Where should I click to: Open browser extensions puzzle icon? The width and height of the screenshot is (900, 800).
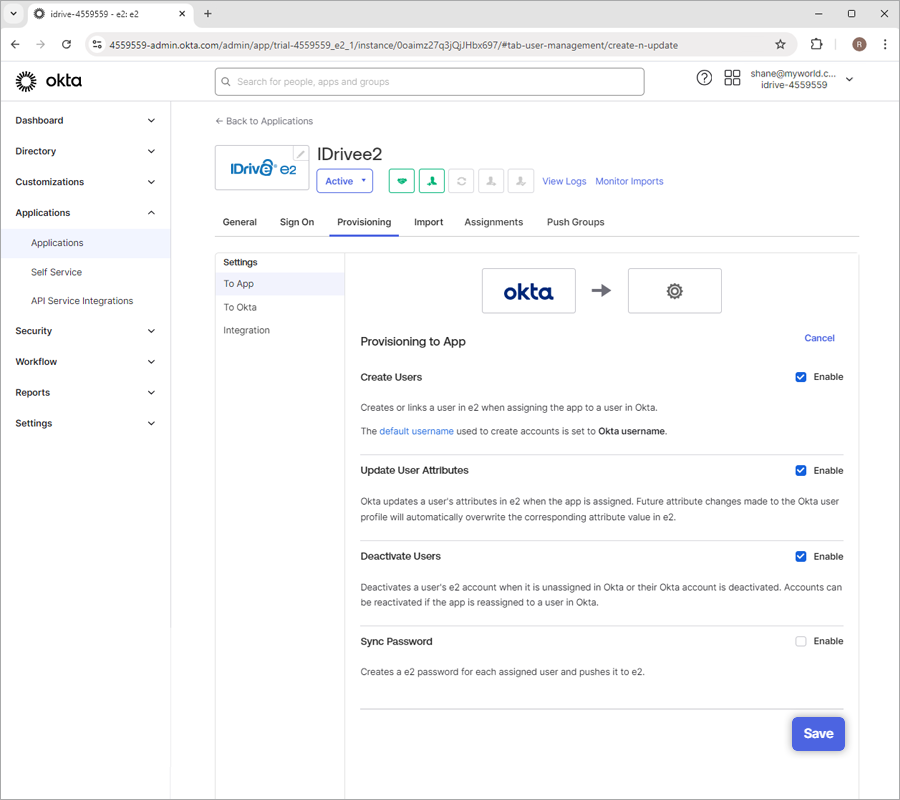(x=816, y=44)
